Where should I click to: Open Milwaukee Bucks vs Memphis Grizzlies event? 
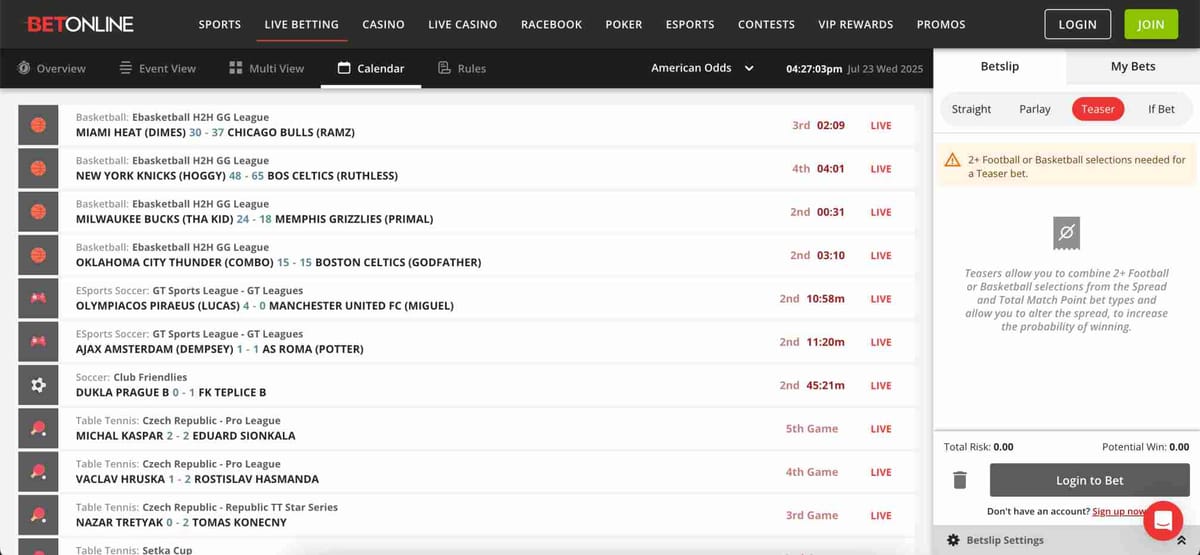467,212
